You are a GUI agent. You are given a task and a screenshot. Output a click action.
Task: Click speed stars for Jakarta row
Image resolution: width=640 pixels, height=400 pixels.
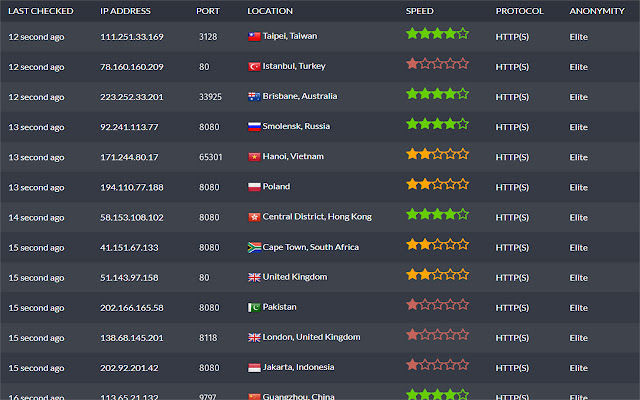(x=437, y=364)
